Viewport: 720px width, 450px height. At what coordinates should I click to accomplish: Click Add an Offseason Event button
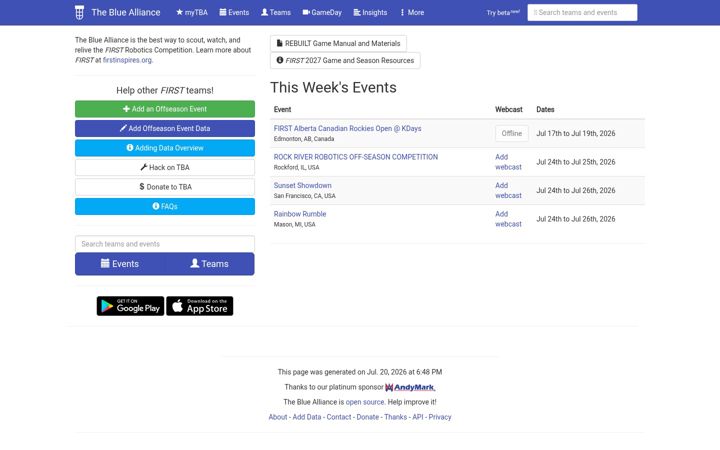pyautogui.click(x=165, y=109)
